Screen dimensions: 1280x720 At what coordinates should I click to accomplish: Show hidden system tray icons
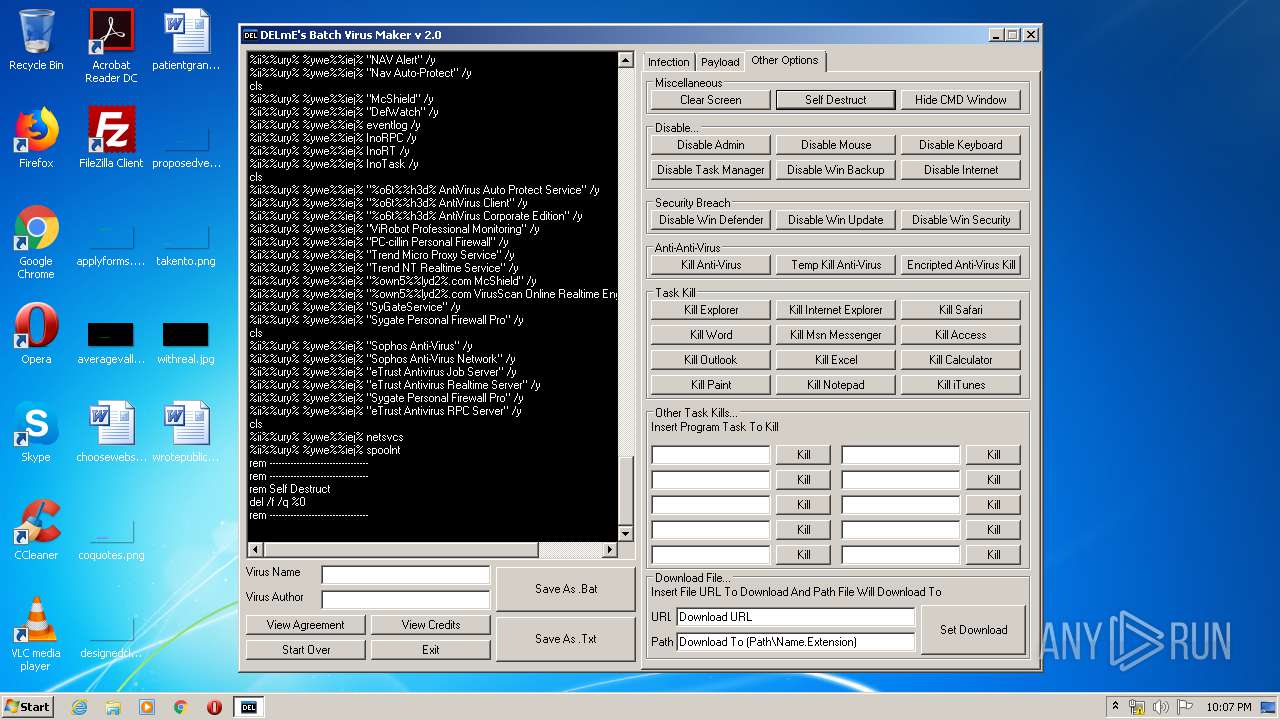pyautogui.click(x=1115, y=707)
